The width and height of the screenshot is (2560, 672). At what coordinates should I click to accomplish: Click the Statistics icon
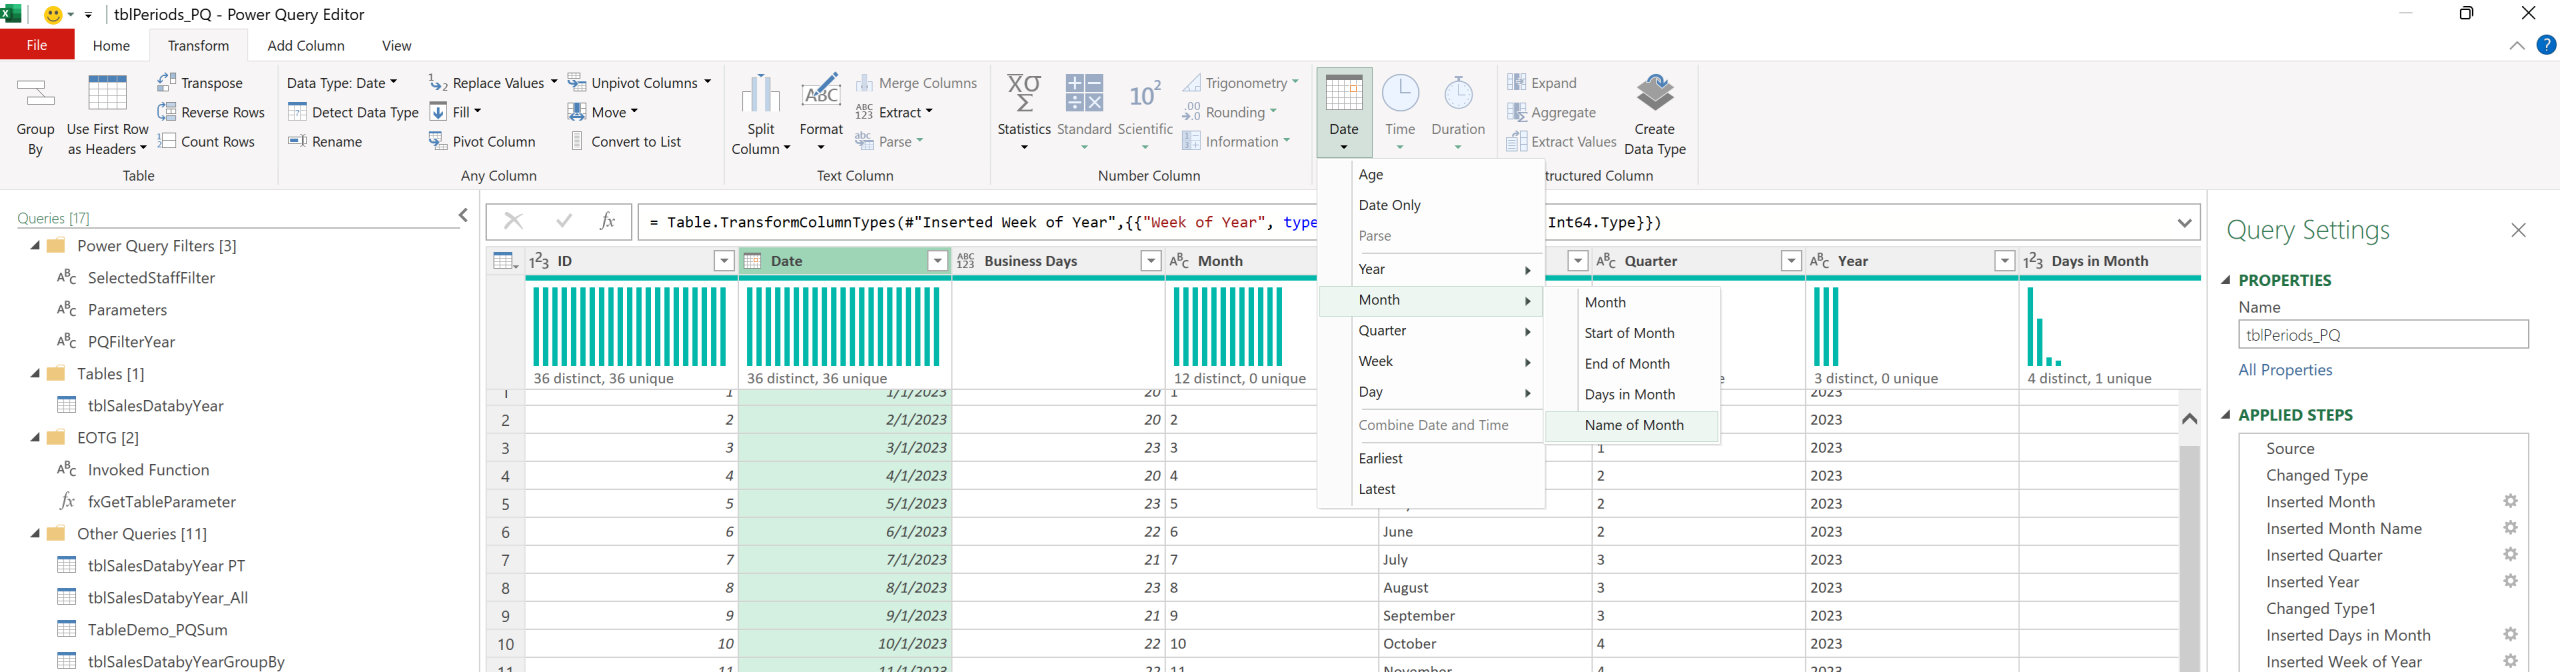1024,93
